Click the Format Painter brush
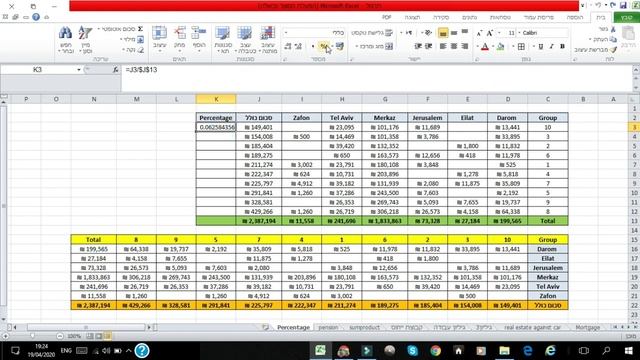640x360 pixels. click(613, 50)
